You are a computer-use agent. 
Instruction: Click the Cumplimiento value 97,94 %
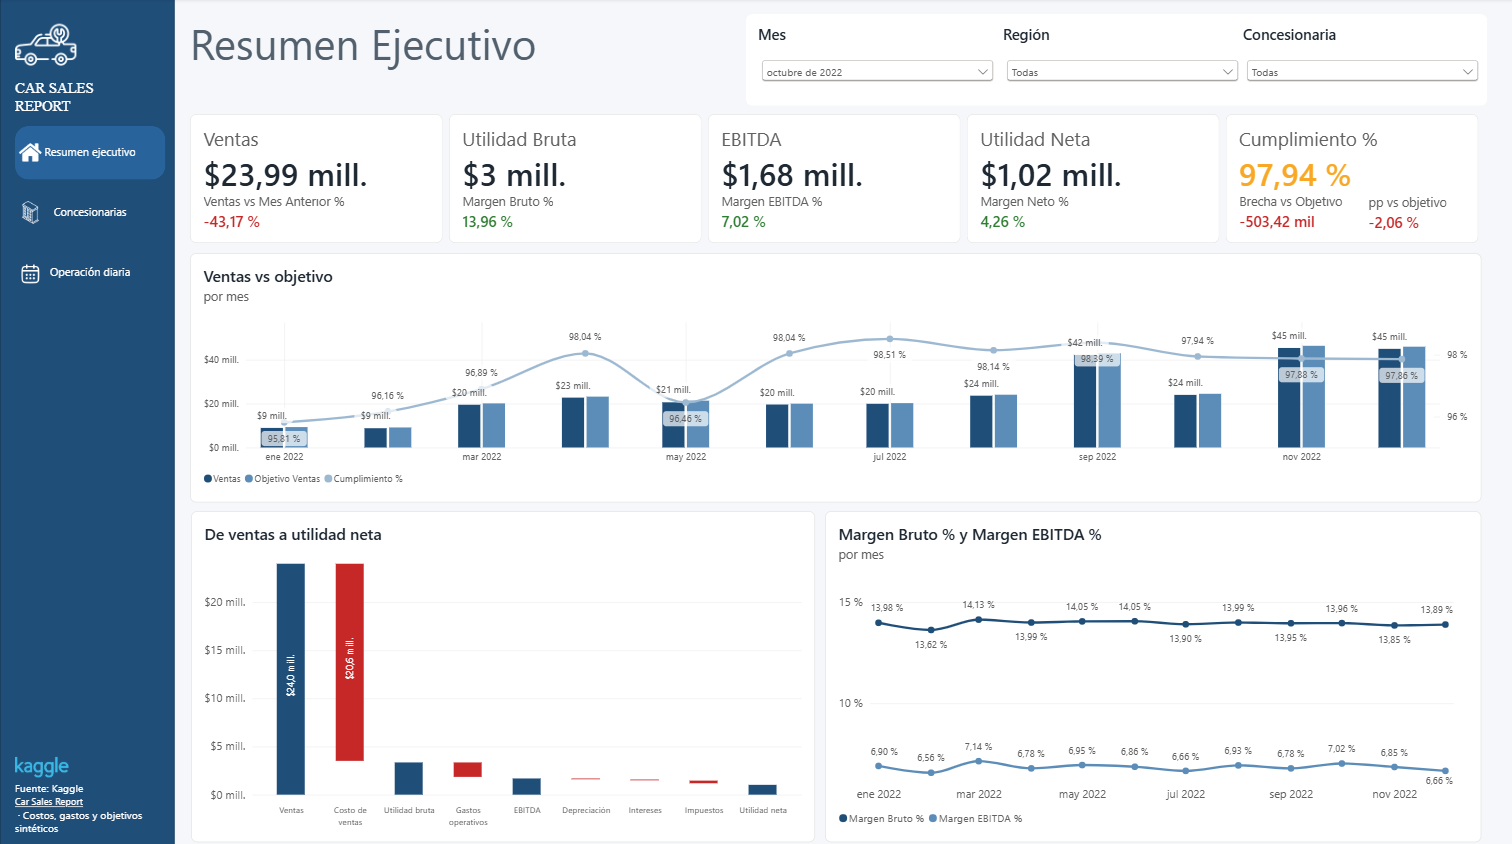coord(1295,175)
